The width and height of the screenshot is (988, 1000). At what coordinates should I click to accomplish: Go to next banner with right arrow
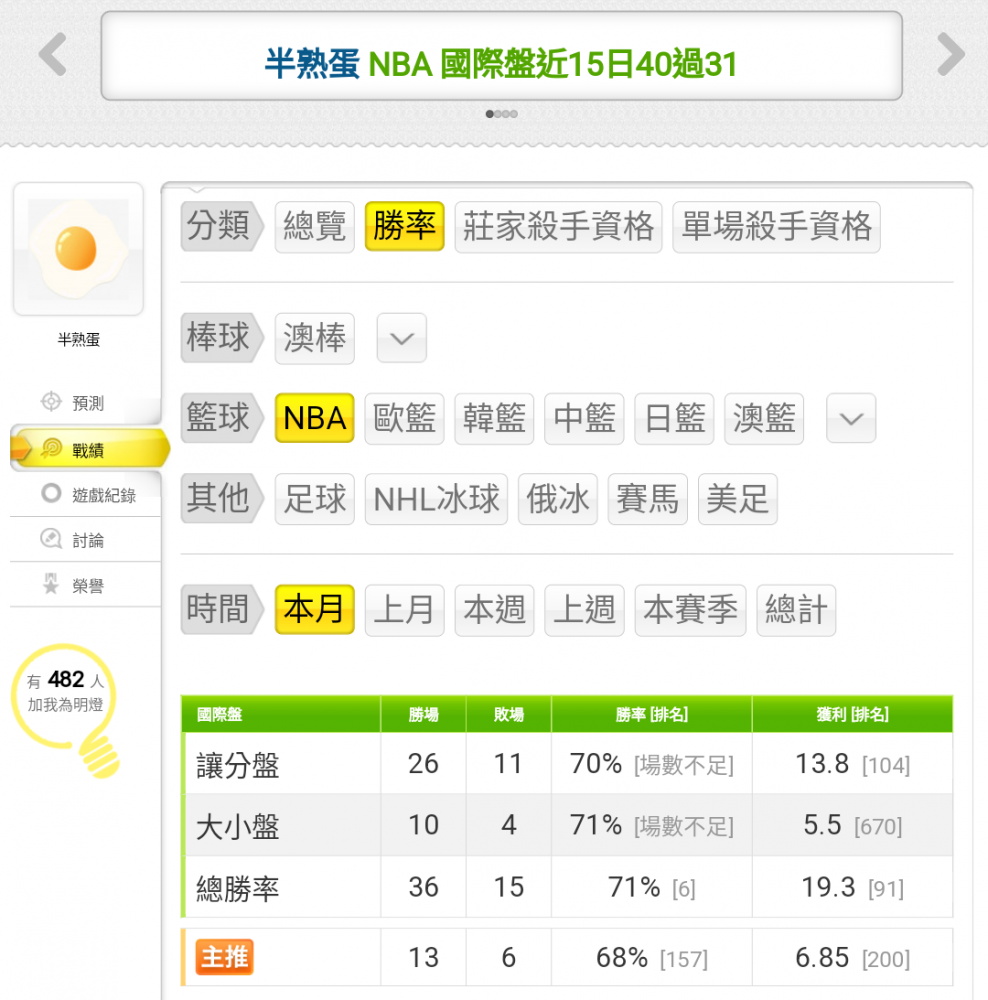951,55
